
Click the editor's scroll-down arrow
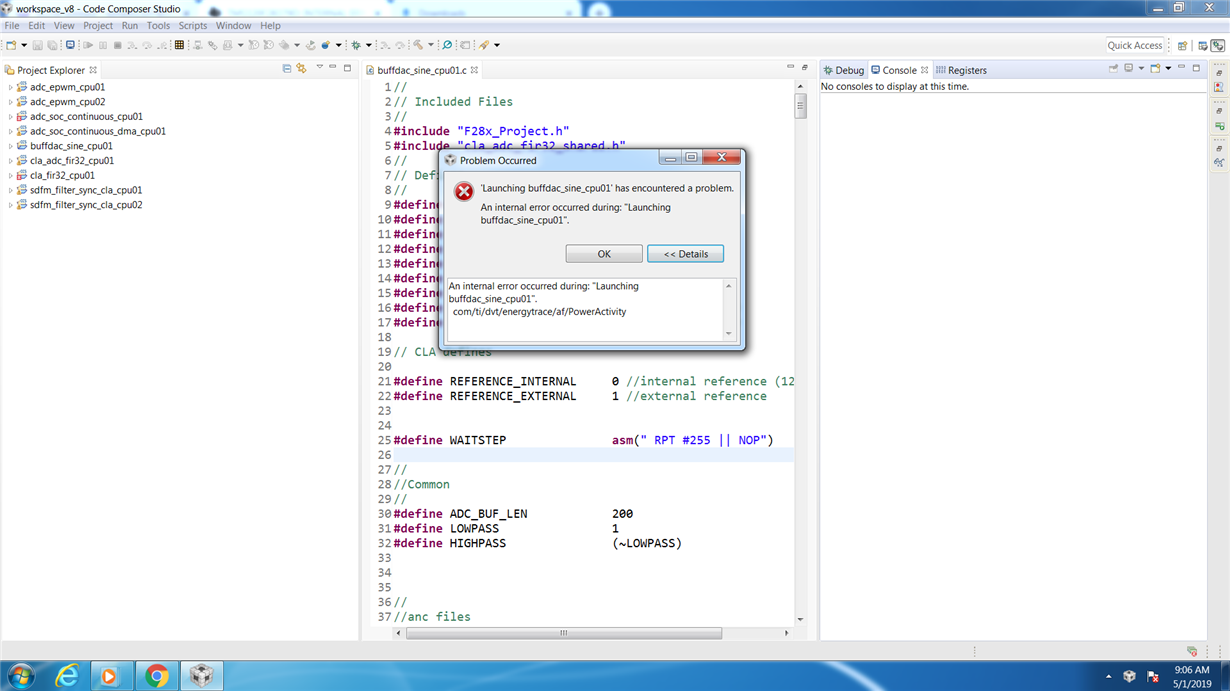(x=800, y=620)
